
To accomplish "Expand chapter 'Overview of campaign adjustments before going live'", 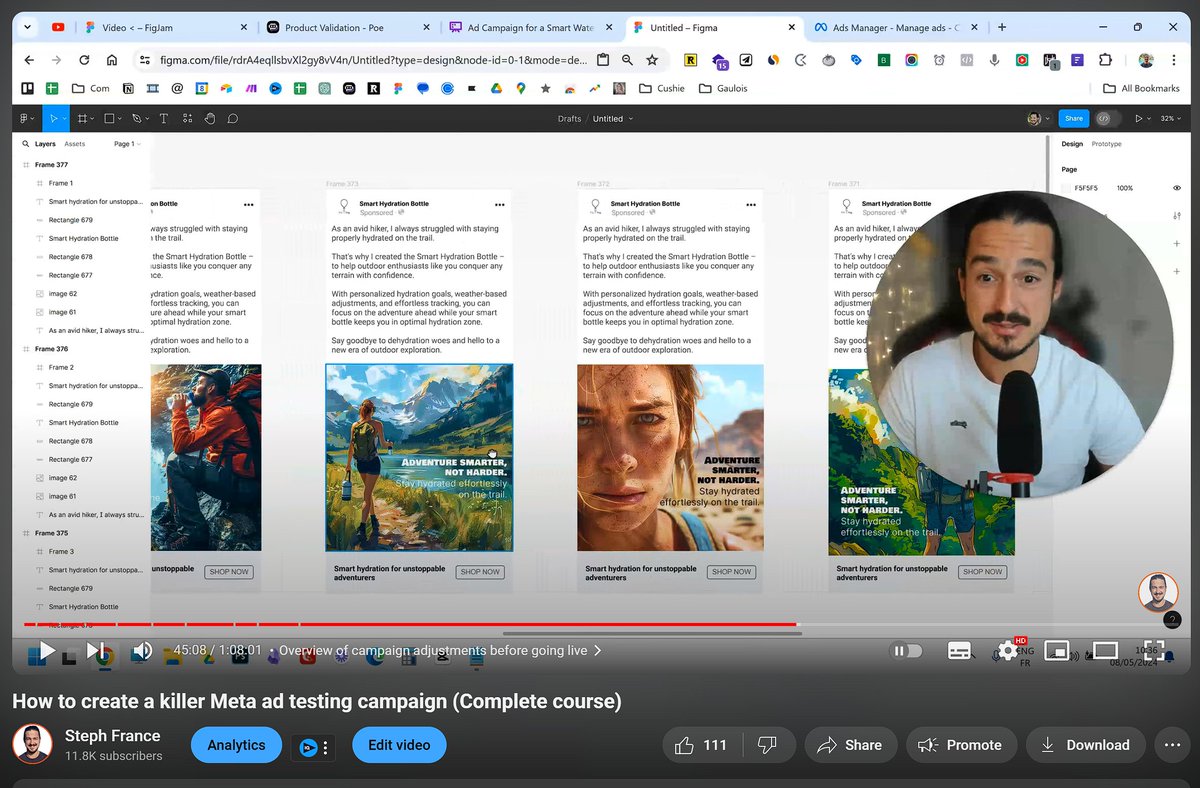I will tap(440, 650).
